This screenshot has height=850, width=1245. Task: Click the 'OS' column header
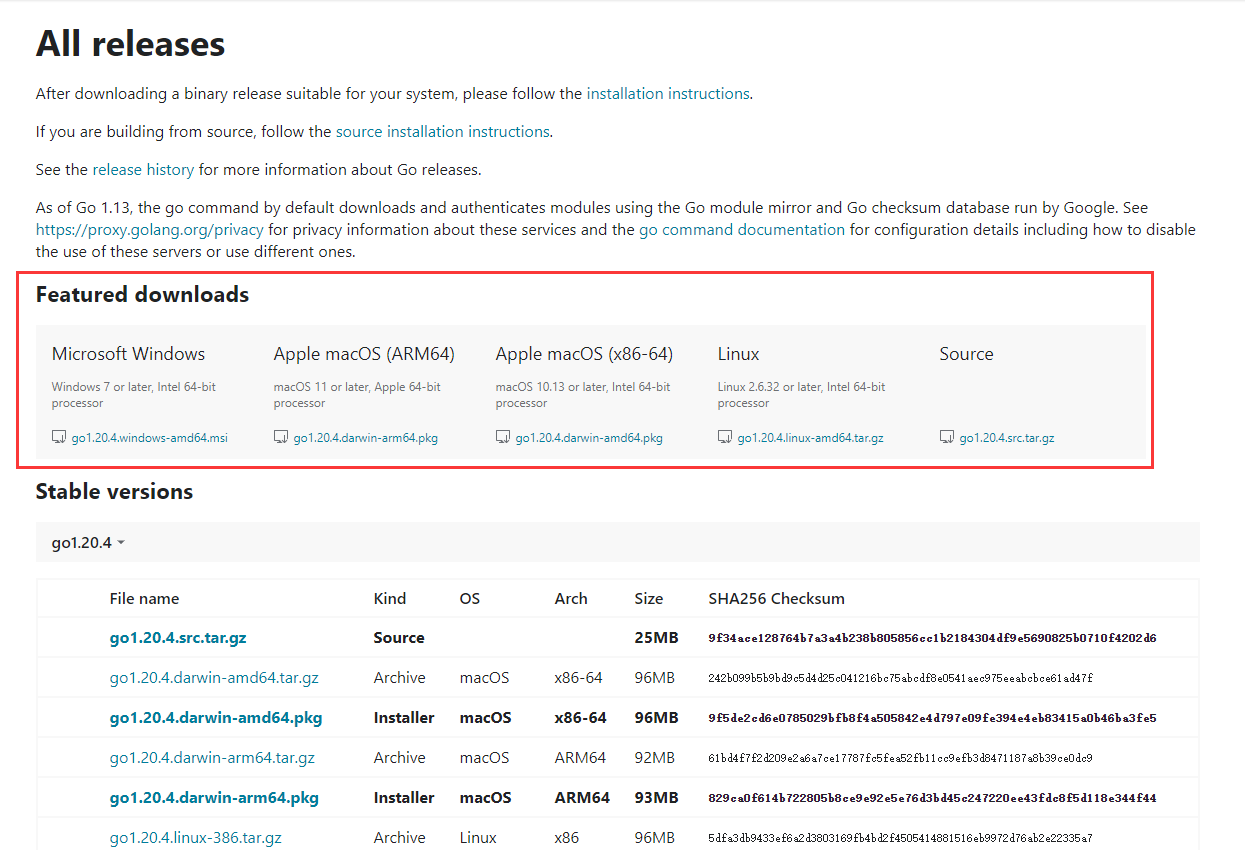(x=470, y=598)
